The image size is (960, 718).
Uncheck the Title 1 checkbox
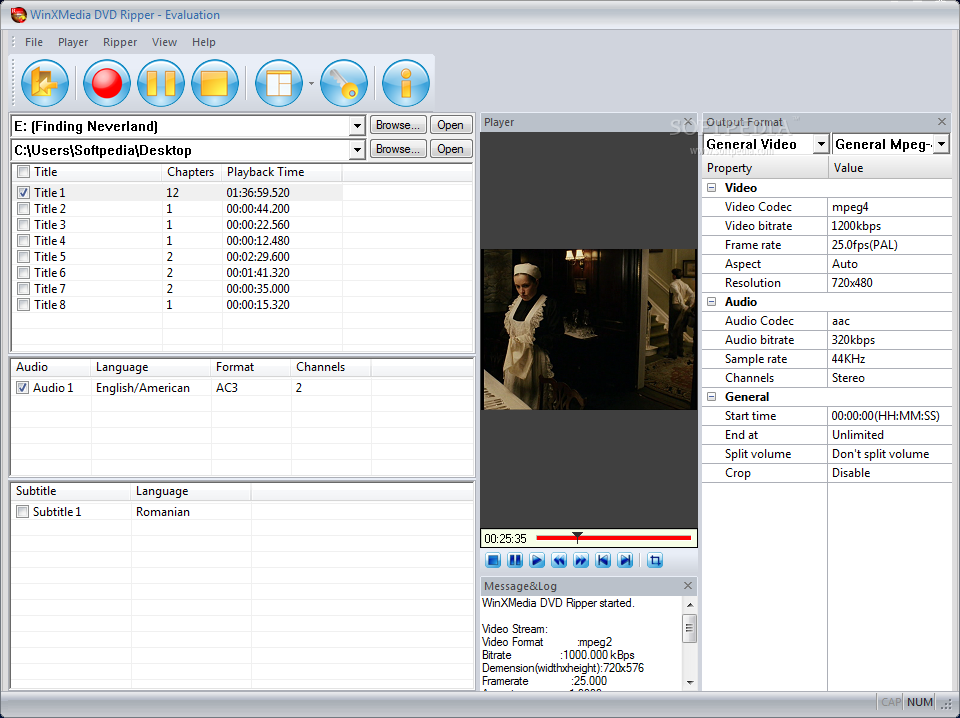pos(23,192)
